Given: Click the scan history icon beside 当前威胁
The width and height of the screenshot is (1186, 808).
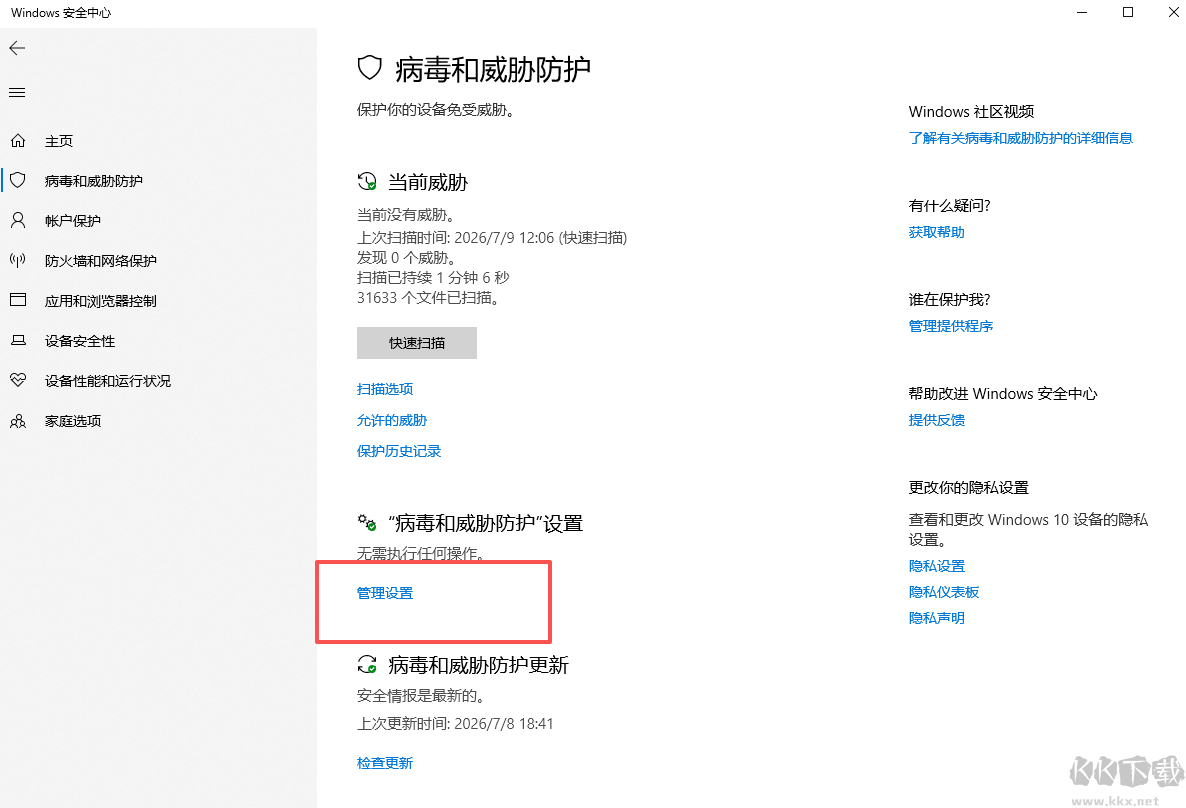Looking at the screenshot, I should [x=367, y=182].
